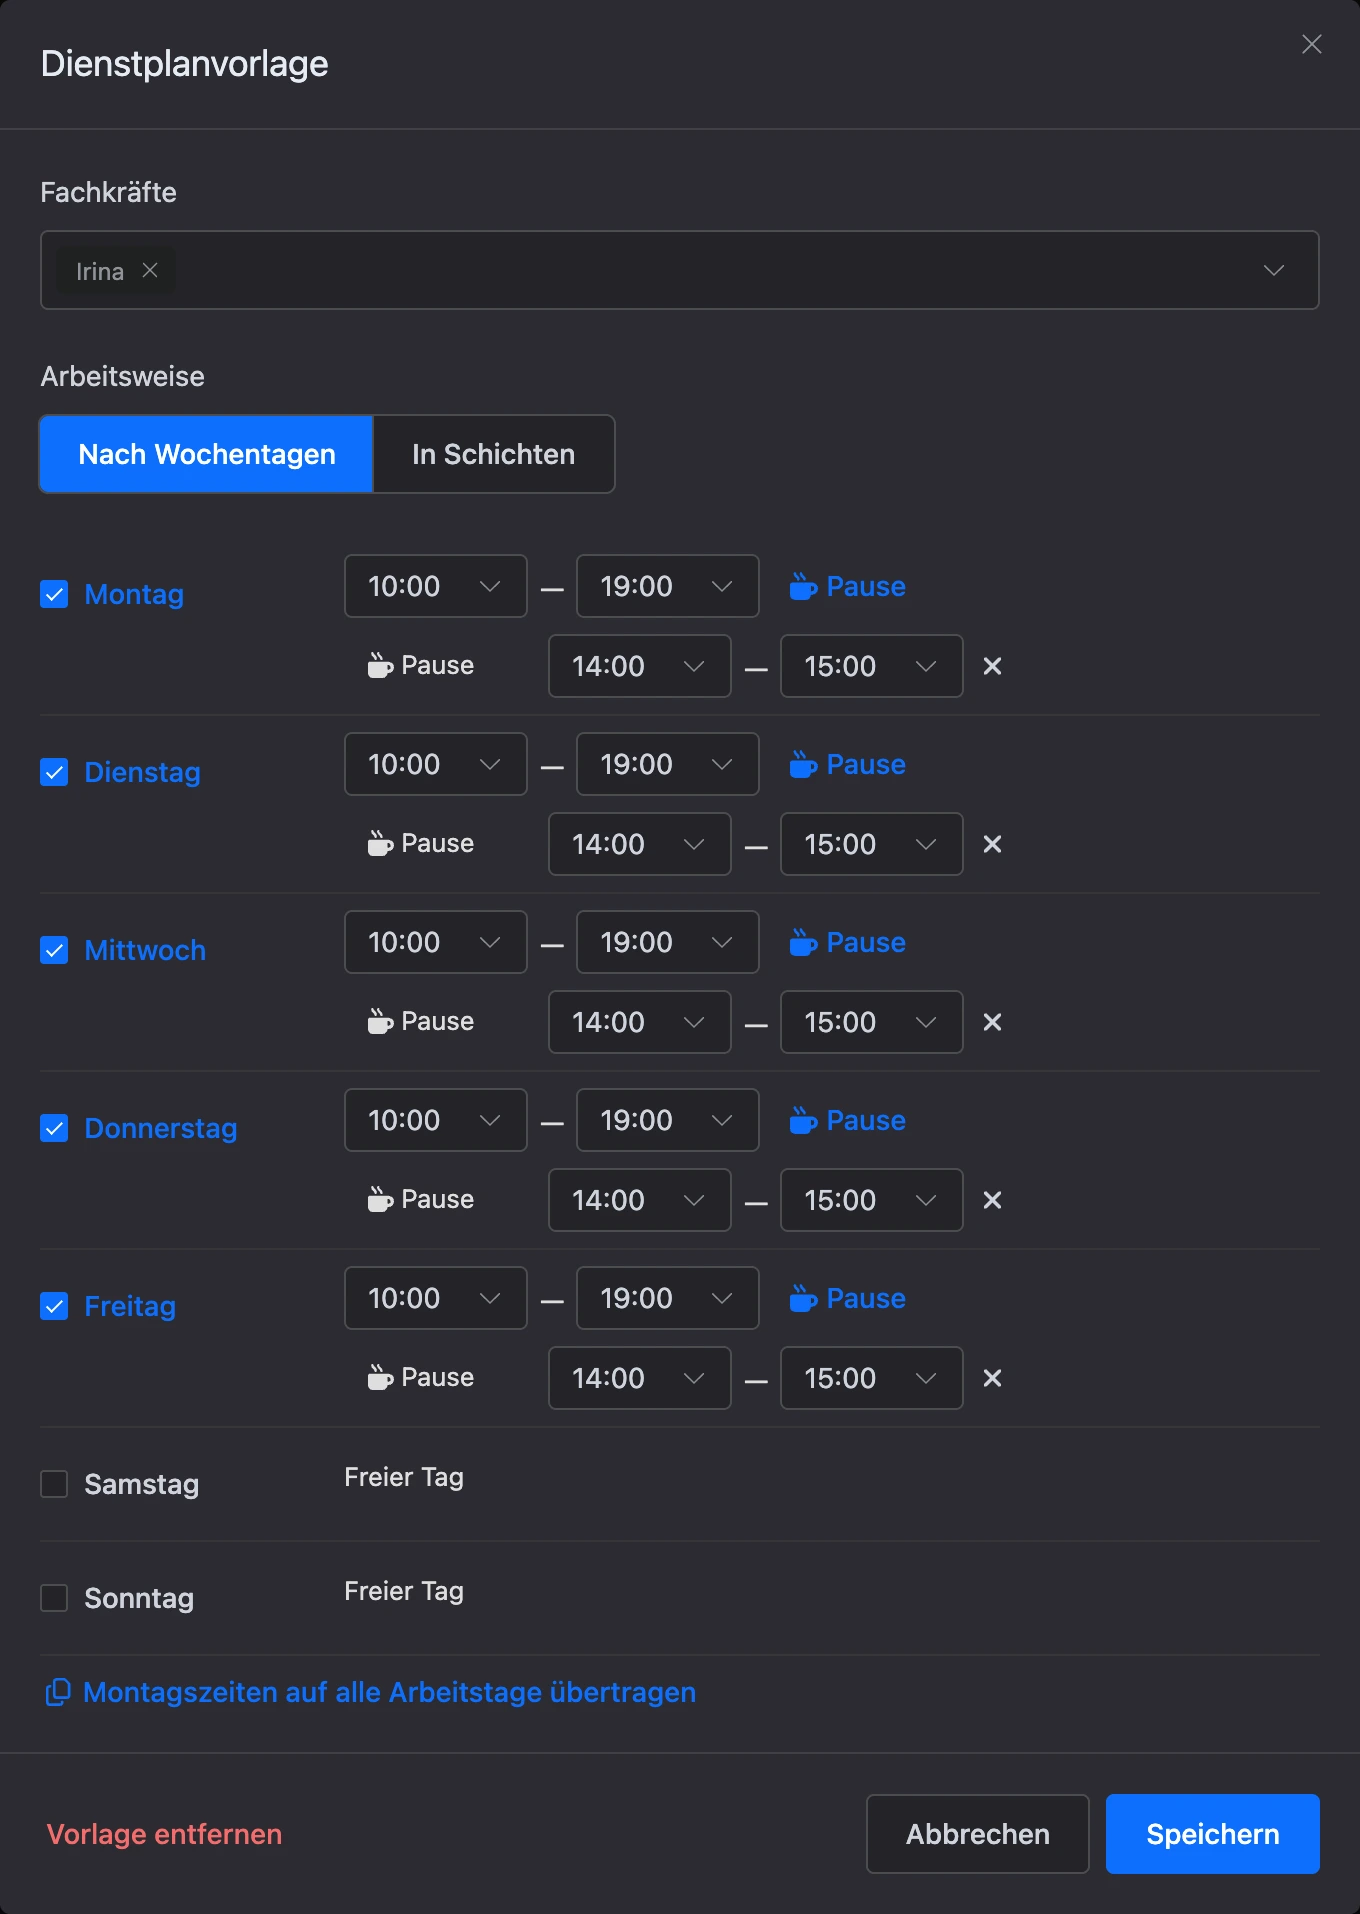Delete Tuesday's pause entry
This screenshot has width=1360, height=1914.
tap(992, 844)
